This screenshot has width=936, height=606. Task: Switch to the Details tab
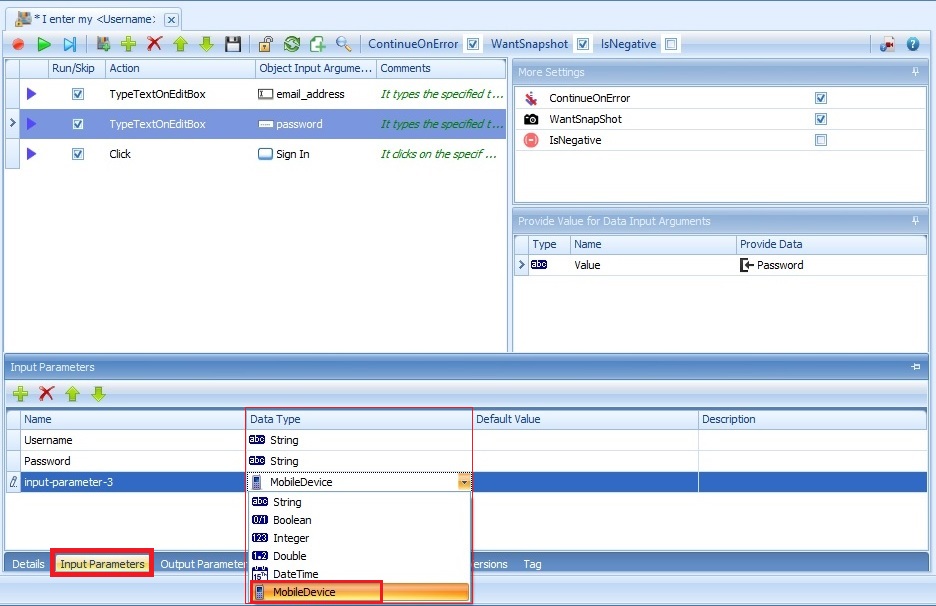tap(28, 564)
